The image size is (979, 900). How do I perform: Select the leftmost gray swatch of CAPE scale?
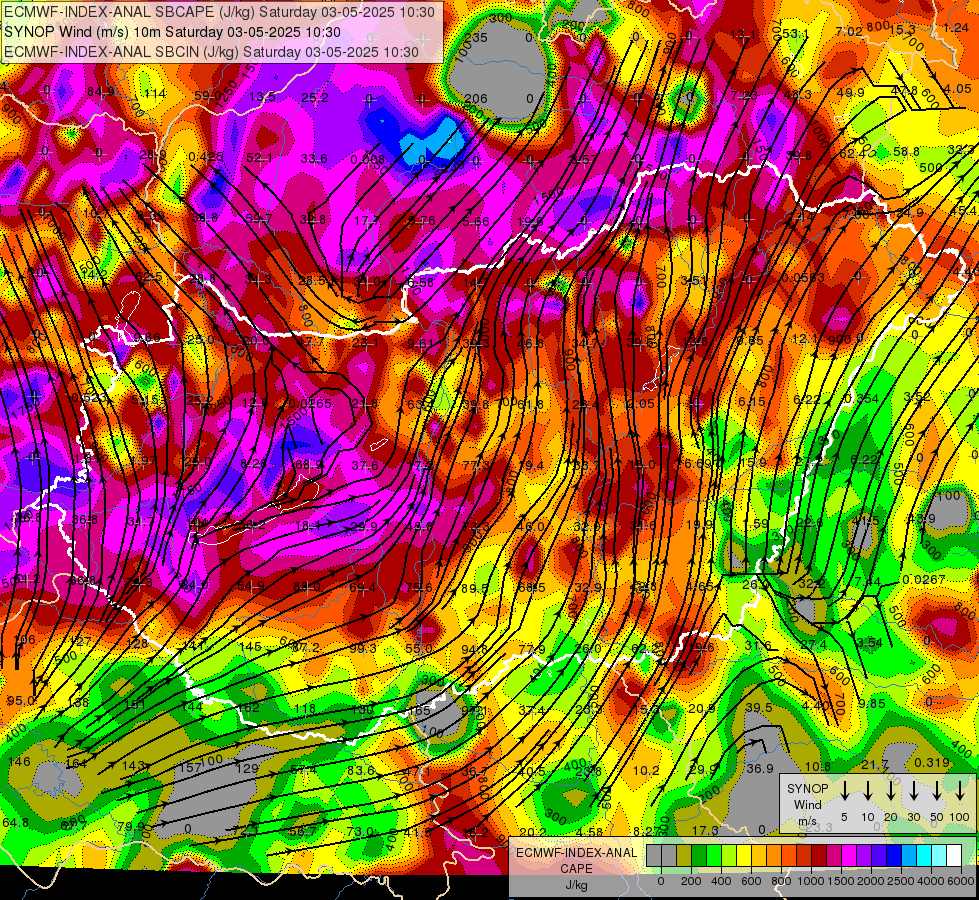pyautogui.click(x=654, y=855)
